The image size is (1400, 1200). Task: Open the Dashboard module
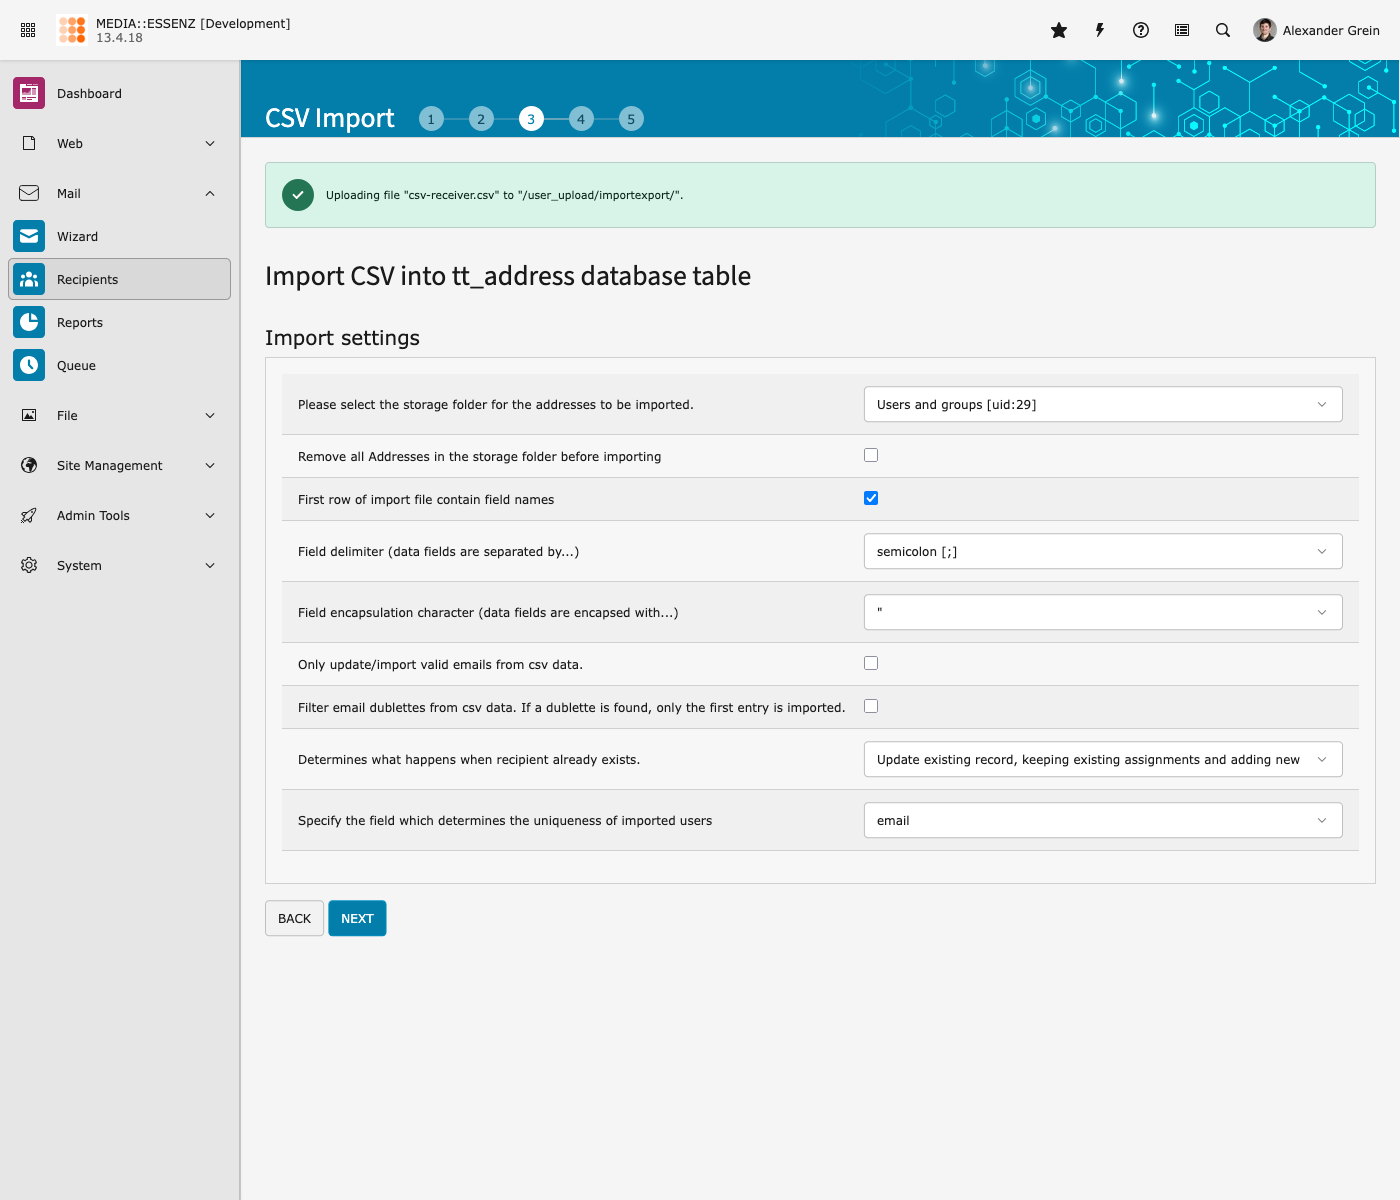pyautogui.click(x=89, y=94)
